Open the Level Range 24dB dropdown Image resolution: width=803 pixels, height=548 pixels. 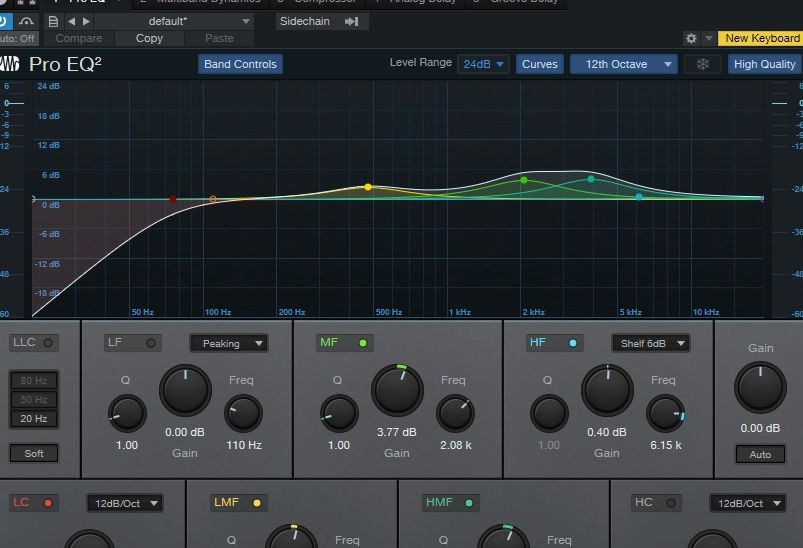pos(483,64)
